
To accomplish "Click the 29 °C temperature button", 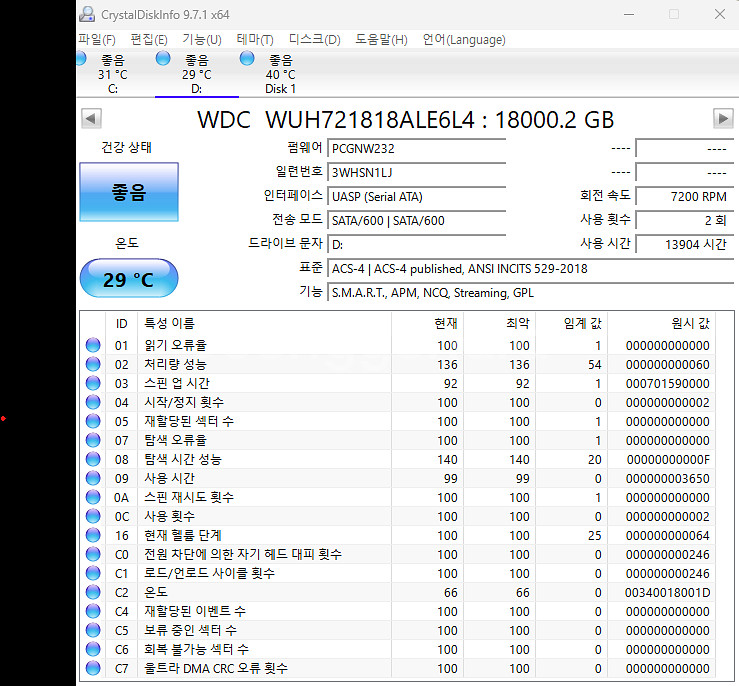I will [129, 278].
